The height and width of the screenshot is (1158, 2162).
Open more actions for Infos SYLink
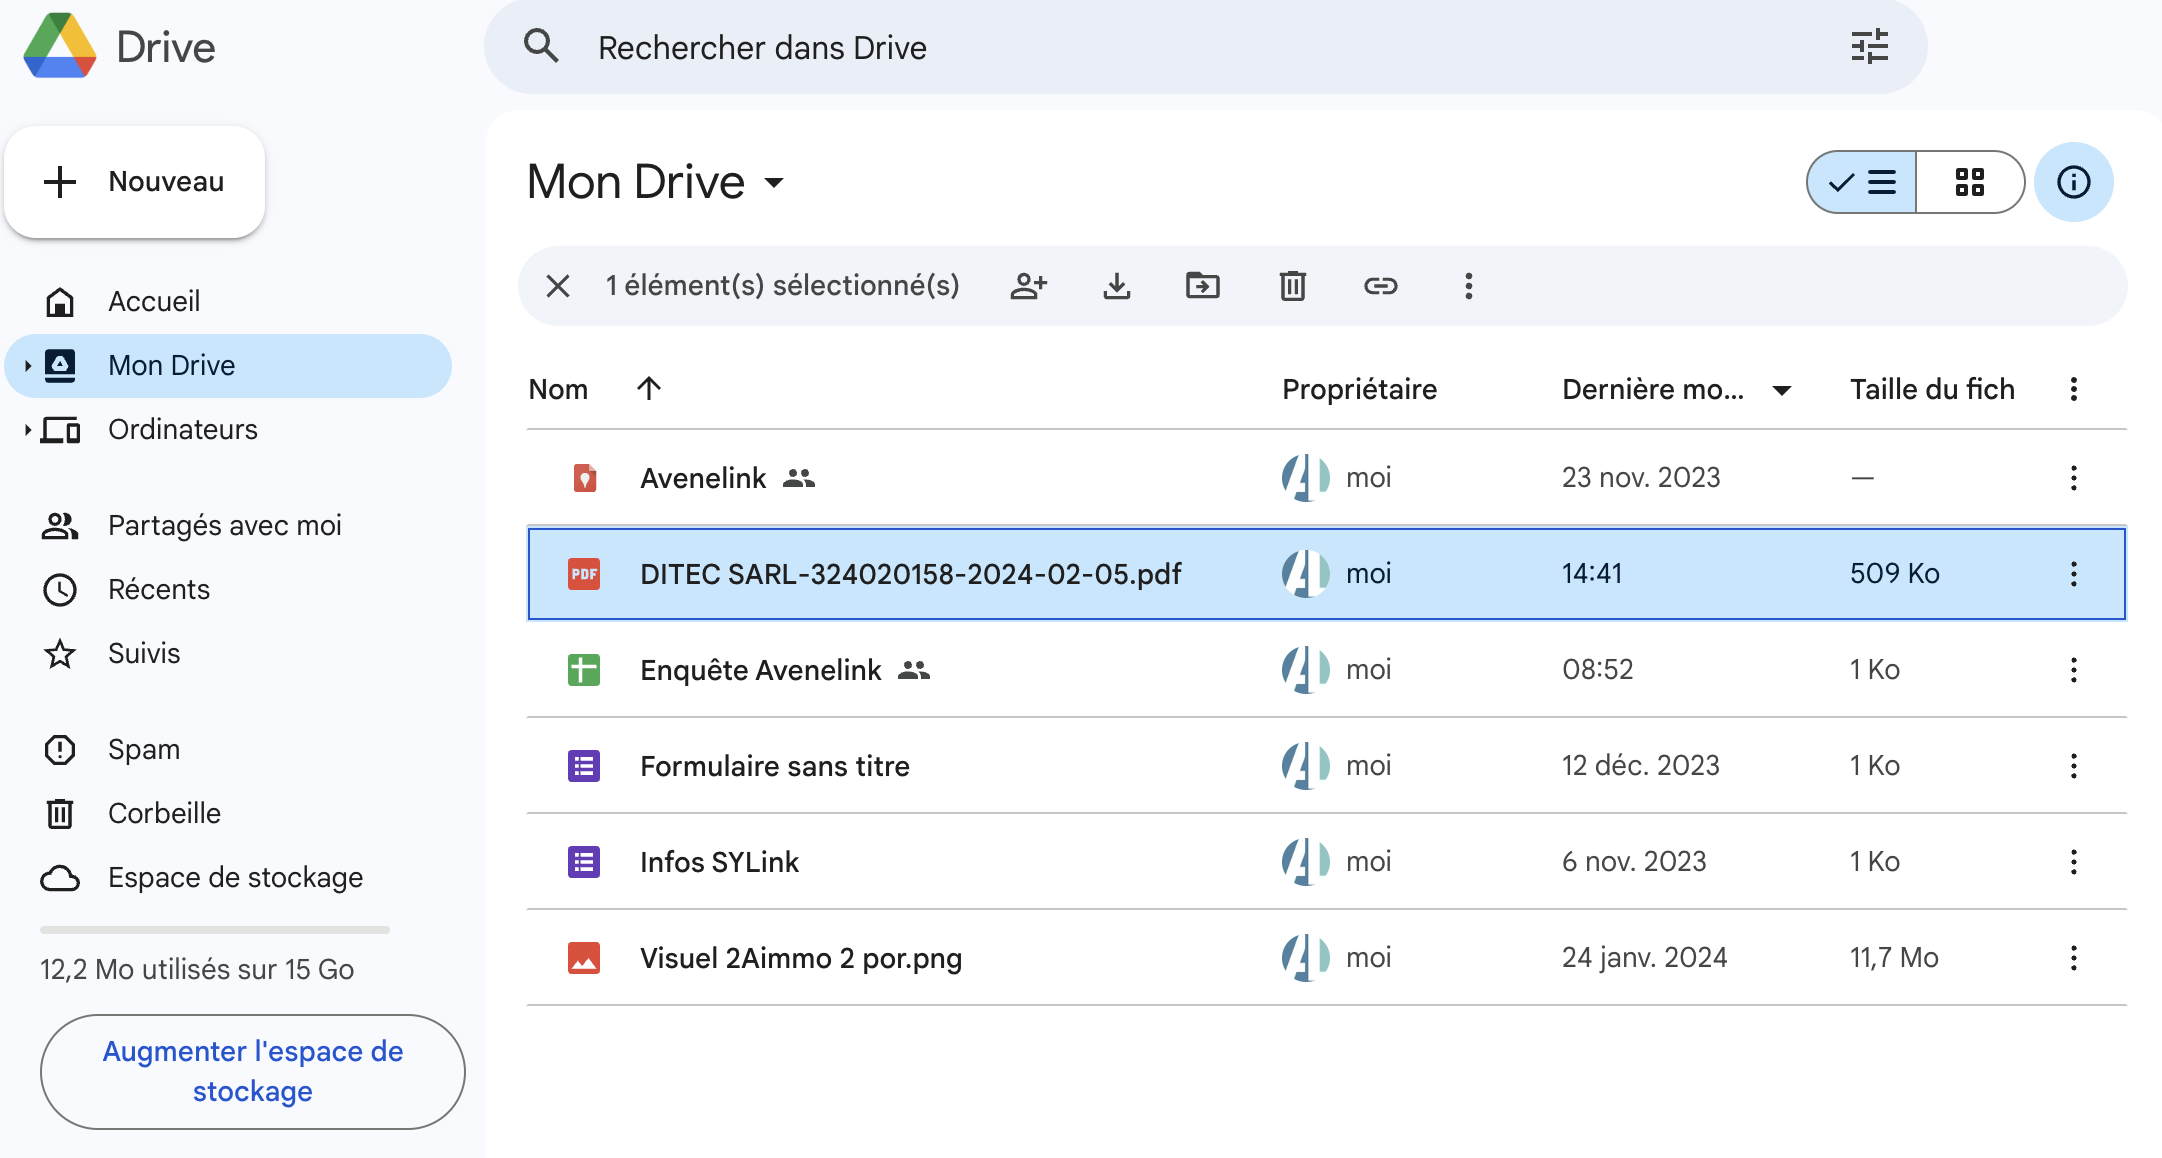2073,862
